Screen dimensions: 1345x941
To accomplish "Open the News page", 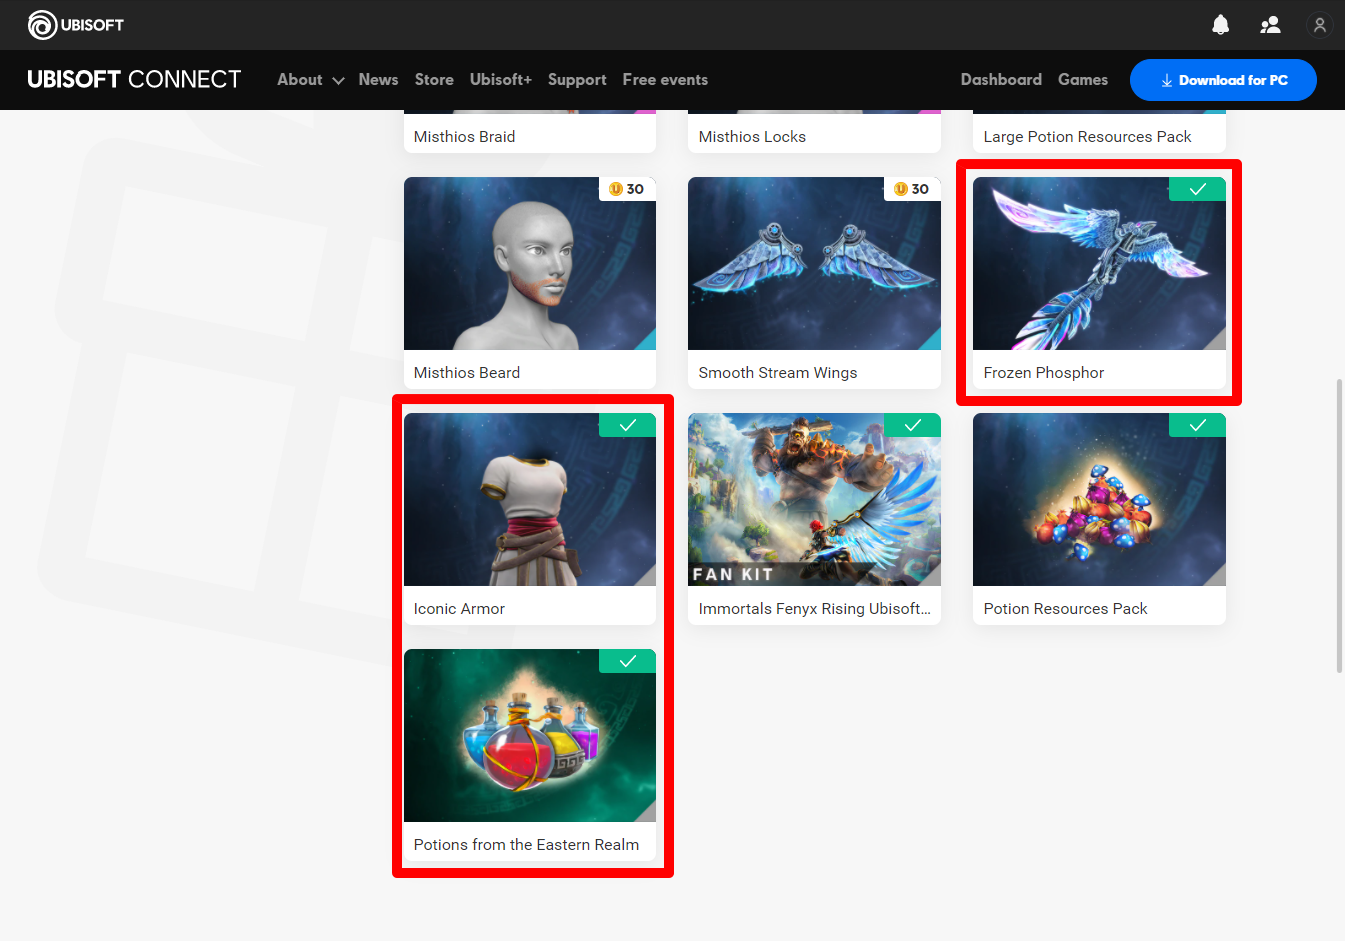I will tap(378, 80).
